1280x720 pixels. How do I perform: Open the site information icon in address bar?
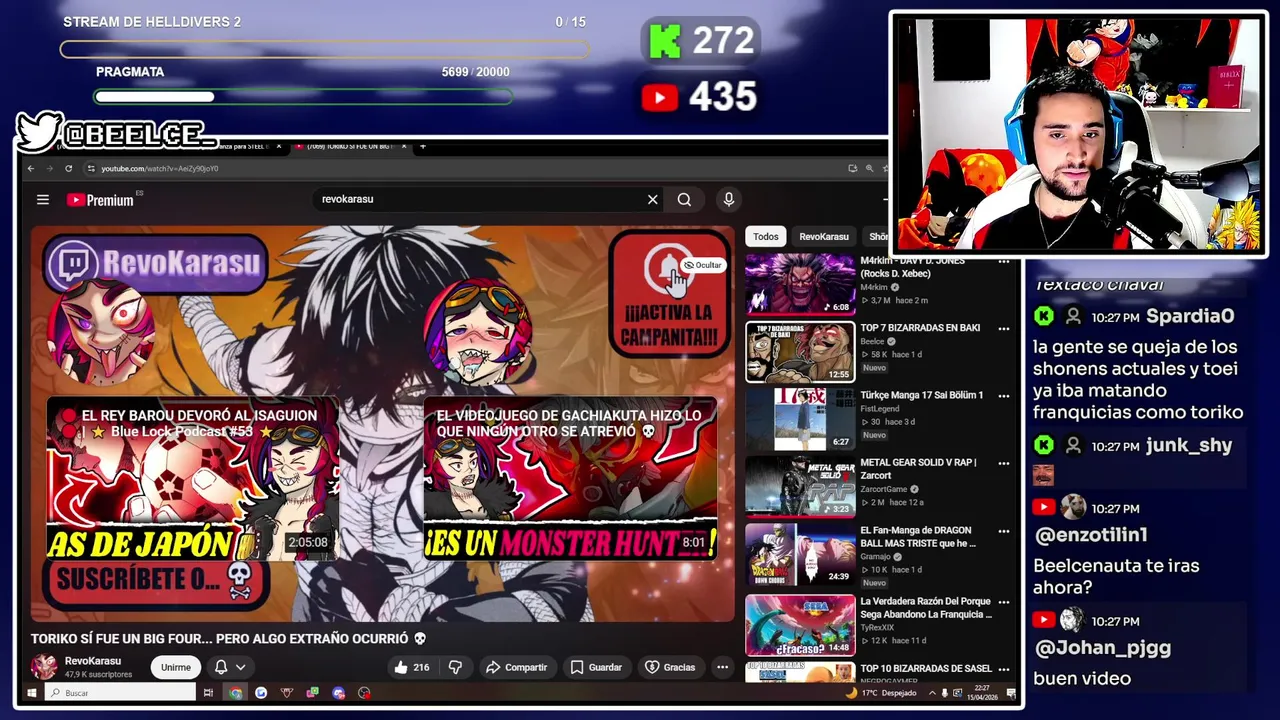click(x=91, y=168)
